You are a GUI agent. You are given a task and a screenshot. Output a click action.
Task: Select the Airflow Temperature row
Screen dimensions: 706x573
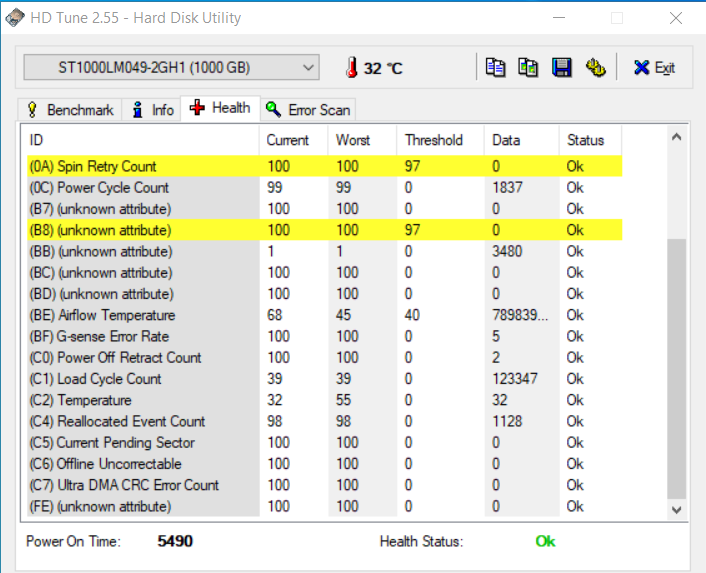pyautogui.click(x=325, y=315)
